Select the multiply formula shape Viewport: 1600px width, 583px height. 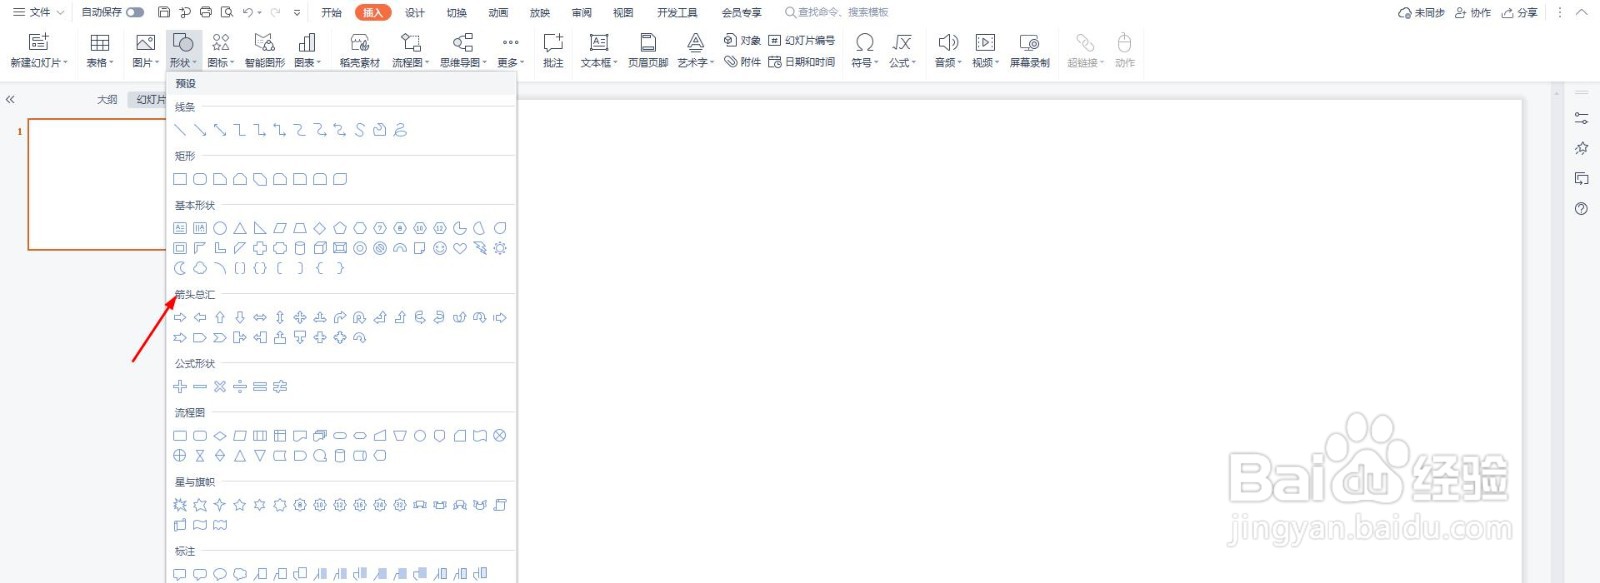coord(220,386)
